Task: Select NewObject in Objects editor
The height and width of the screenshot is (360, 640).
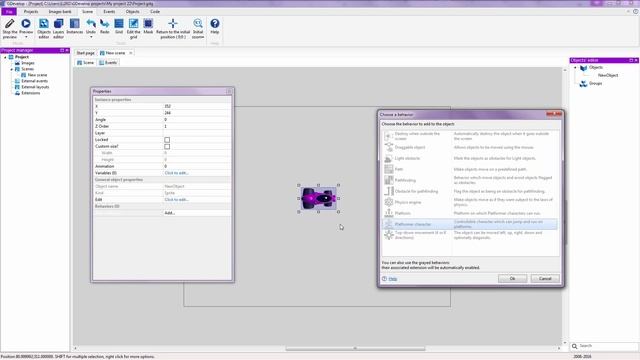Action: (608, 76)
